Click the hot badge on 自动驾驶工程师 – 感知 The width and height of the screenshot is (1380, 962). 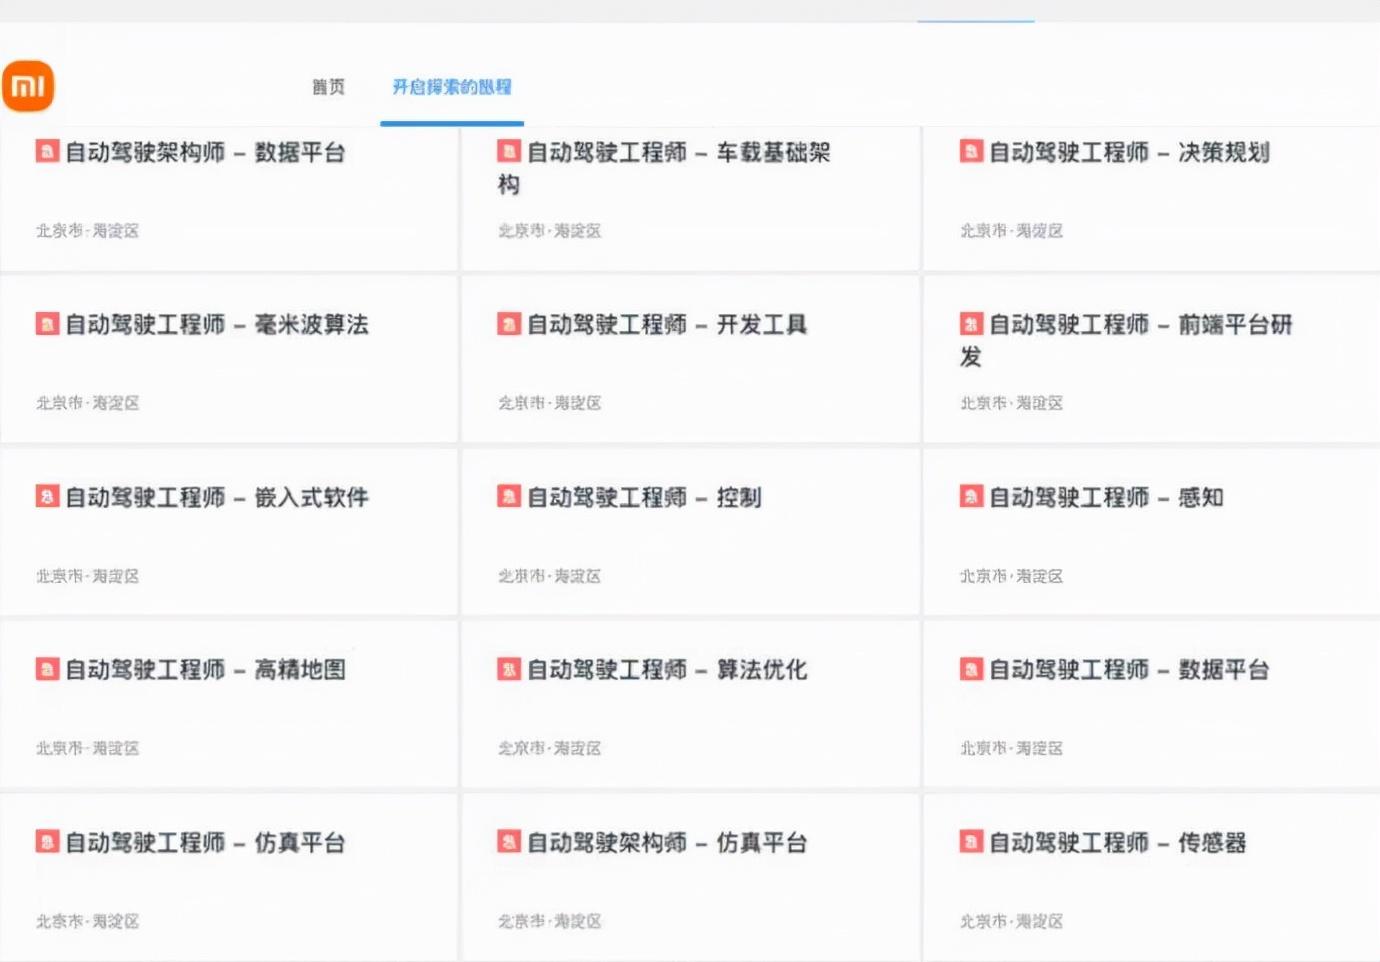pyautogui.click(x=970, y=496)
